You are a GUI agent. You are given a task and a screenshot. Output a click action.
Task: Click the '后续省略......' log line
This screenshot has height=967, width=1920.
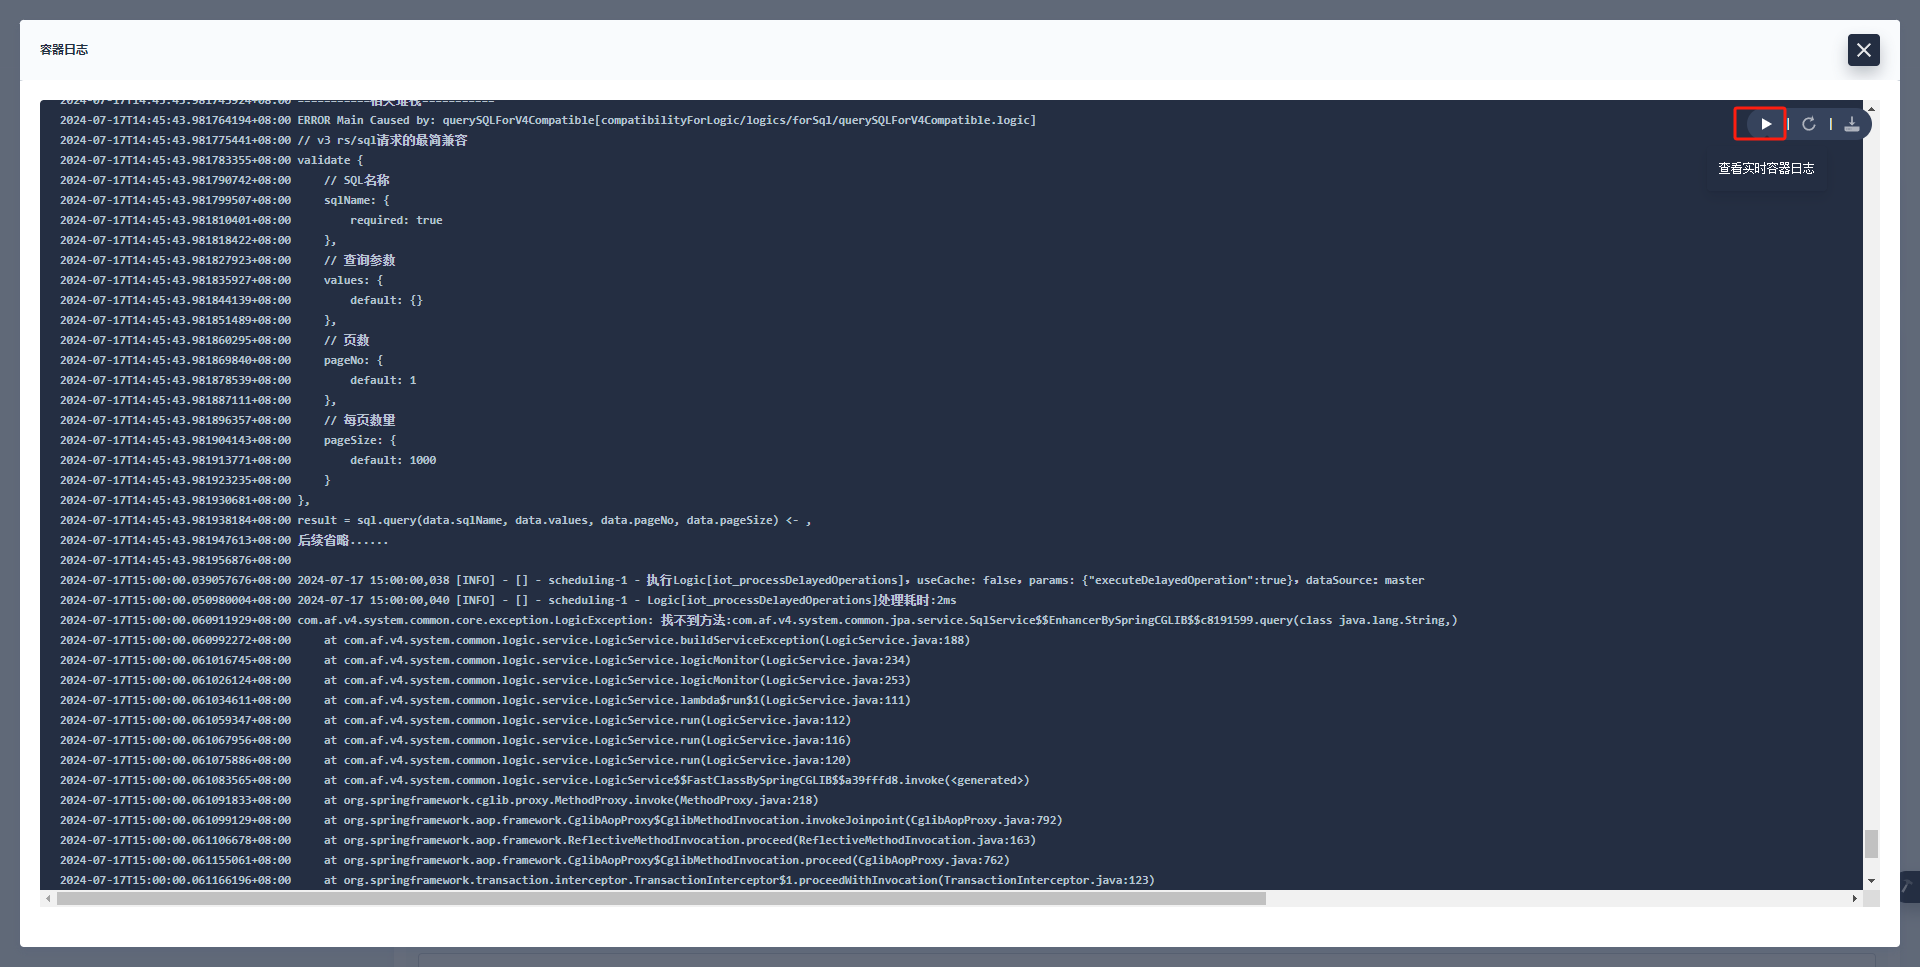pos(224,540)
